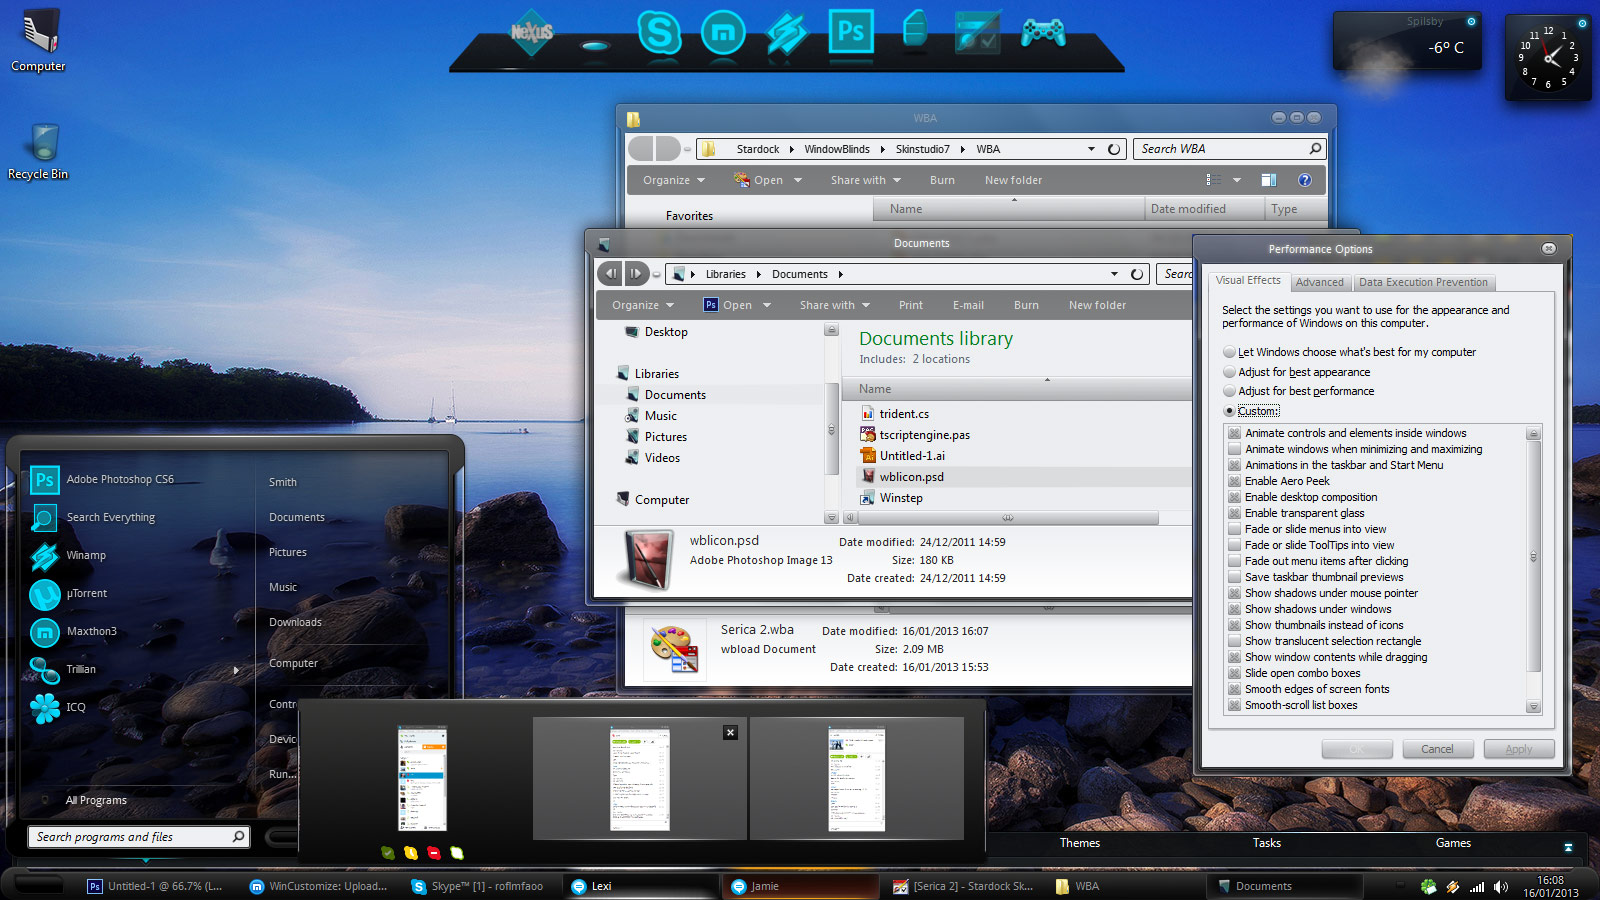Expand the Organize dropdown in Documents window
The width and height of the screenshot is (1600, 900).
pyautogui.click(x=643, y=306)
